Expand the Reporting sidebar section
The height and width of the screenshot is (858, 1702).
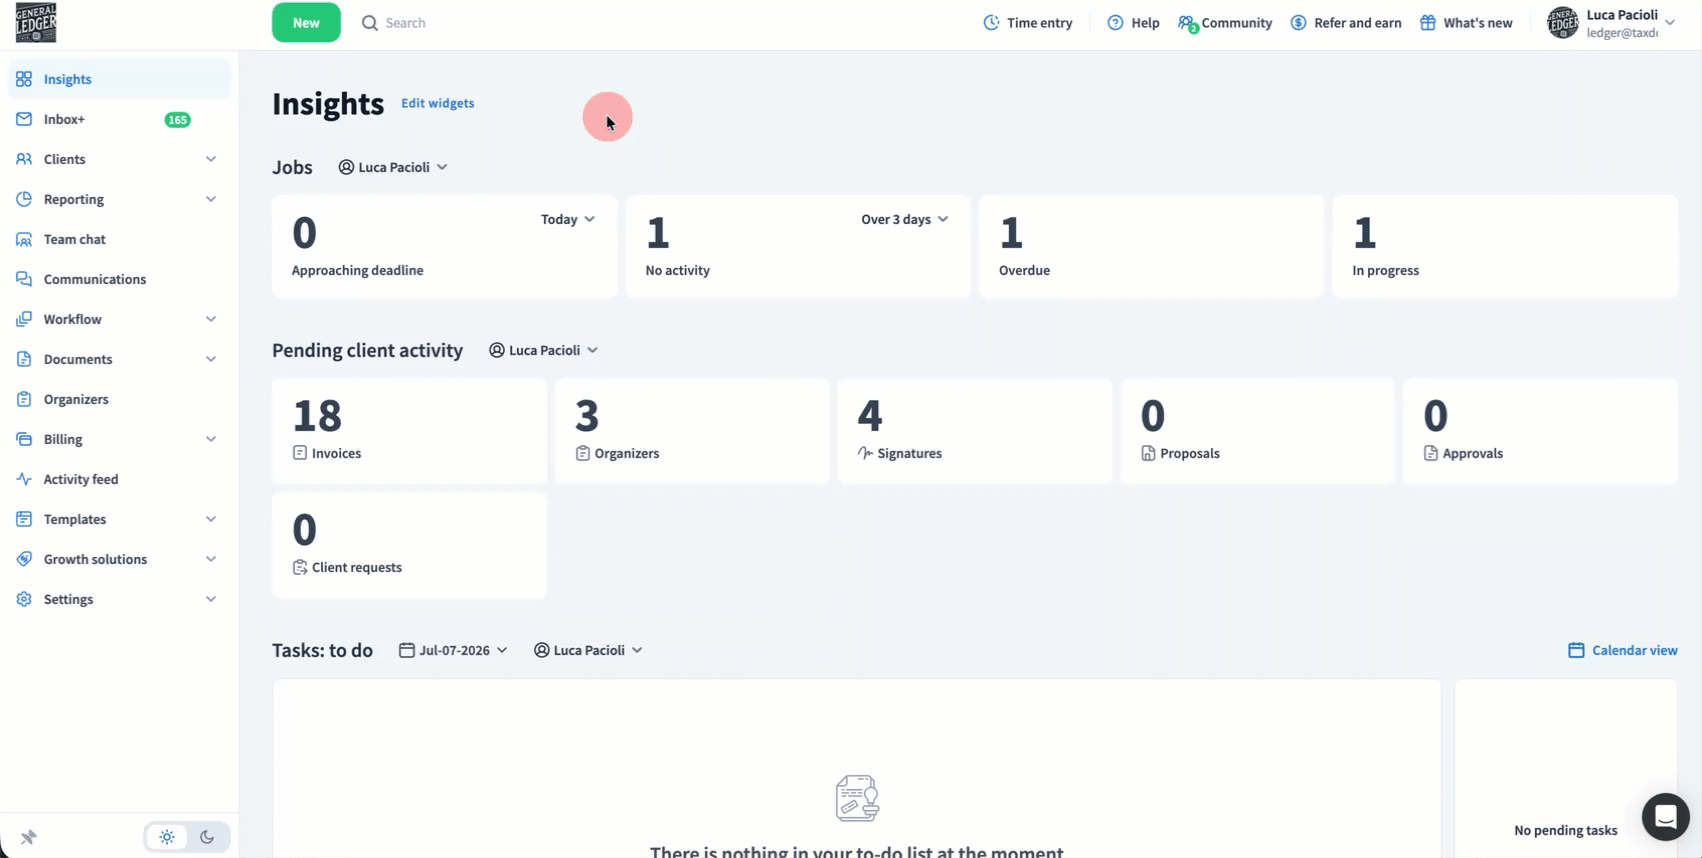coord(211,199)
